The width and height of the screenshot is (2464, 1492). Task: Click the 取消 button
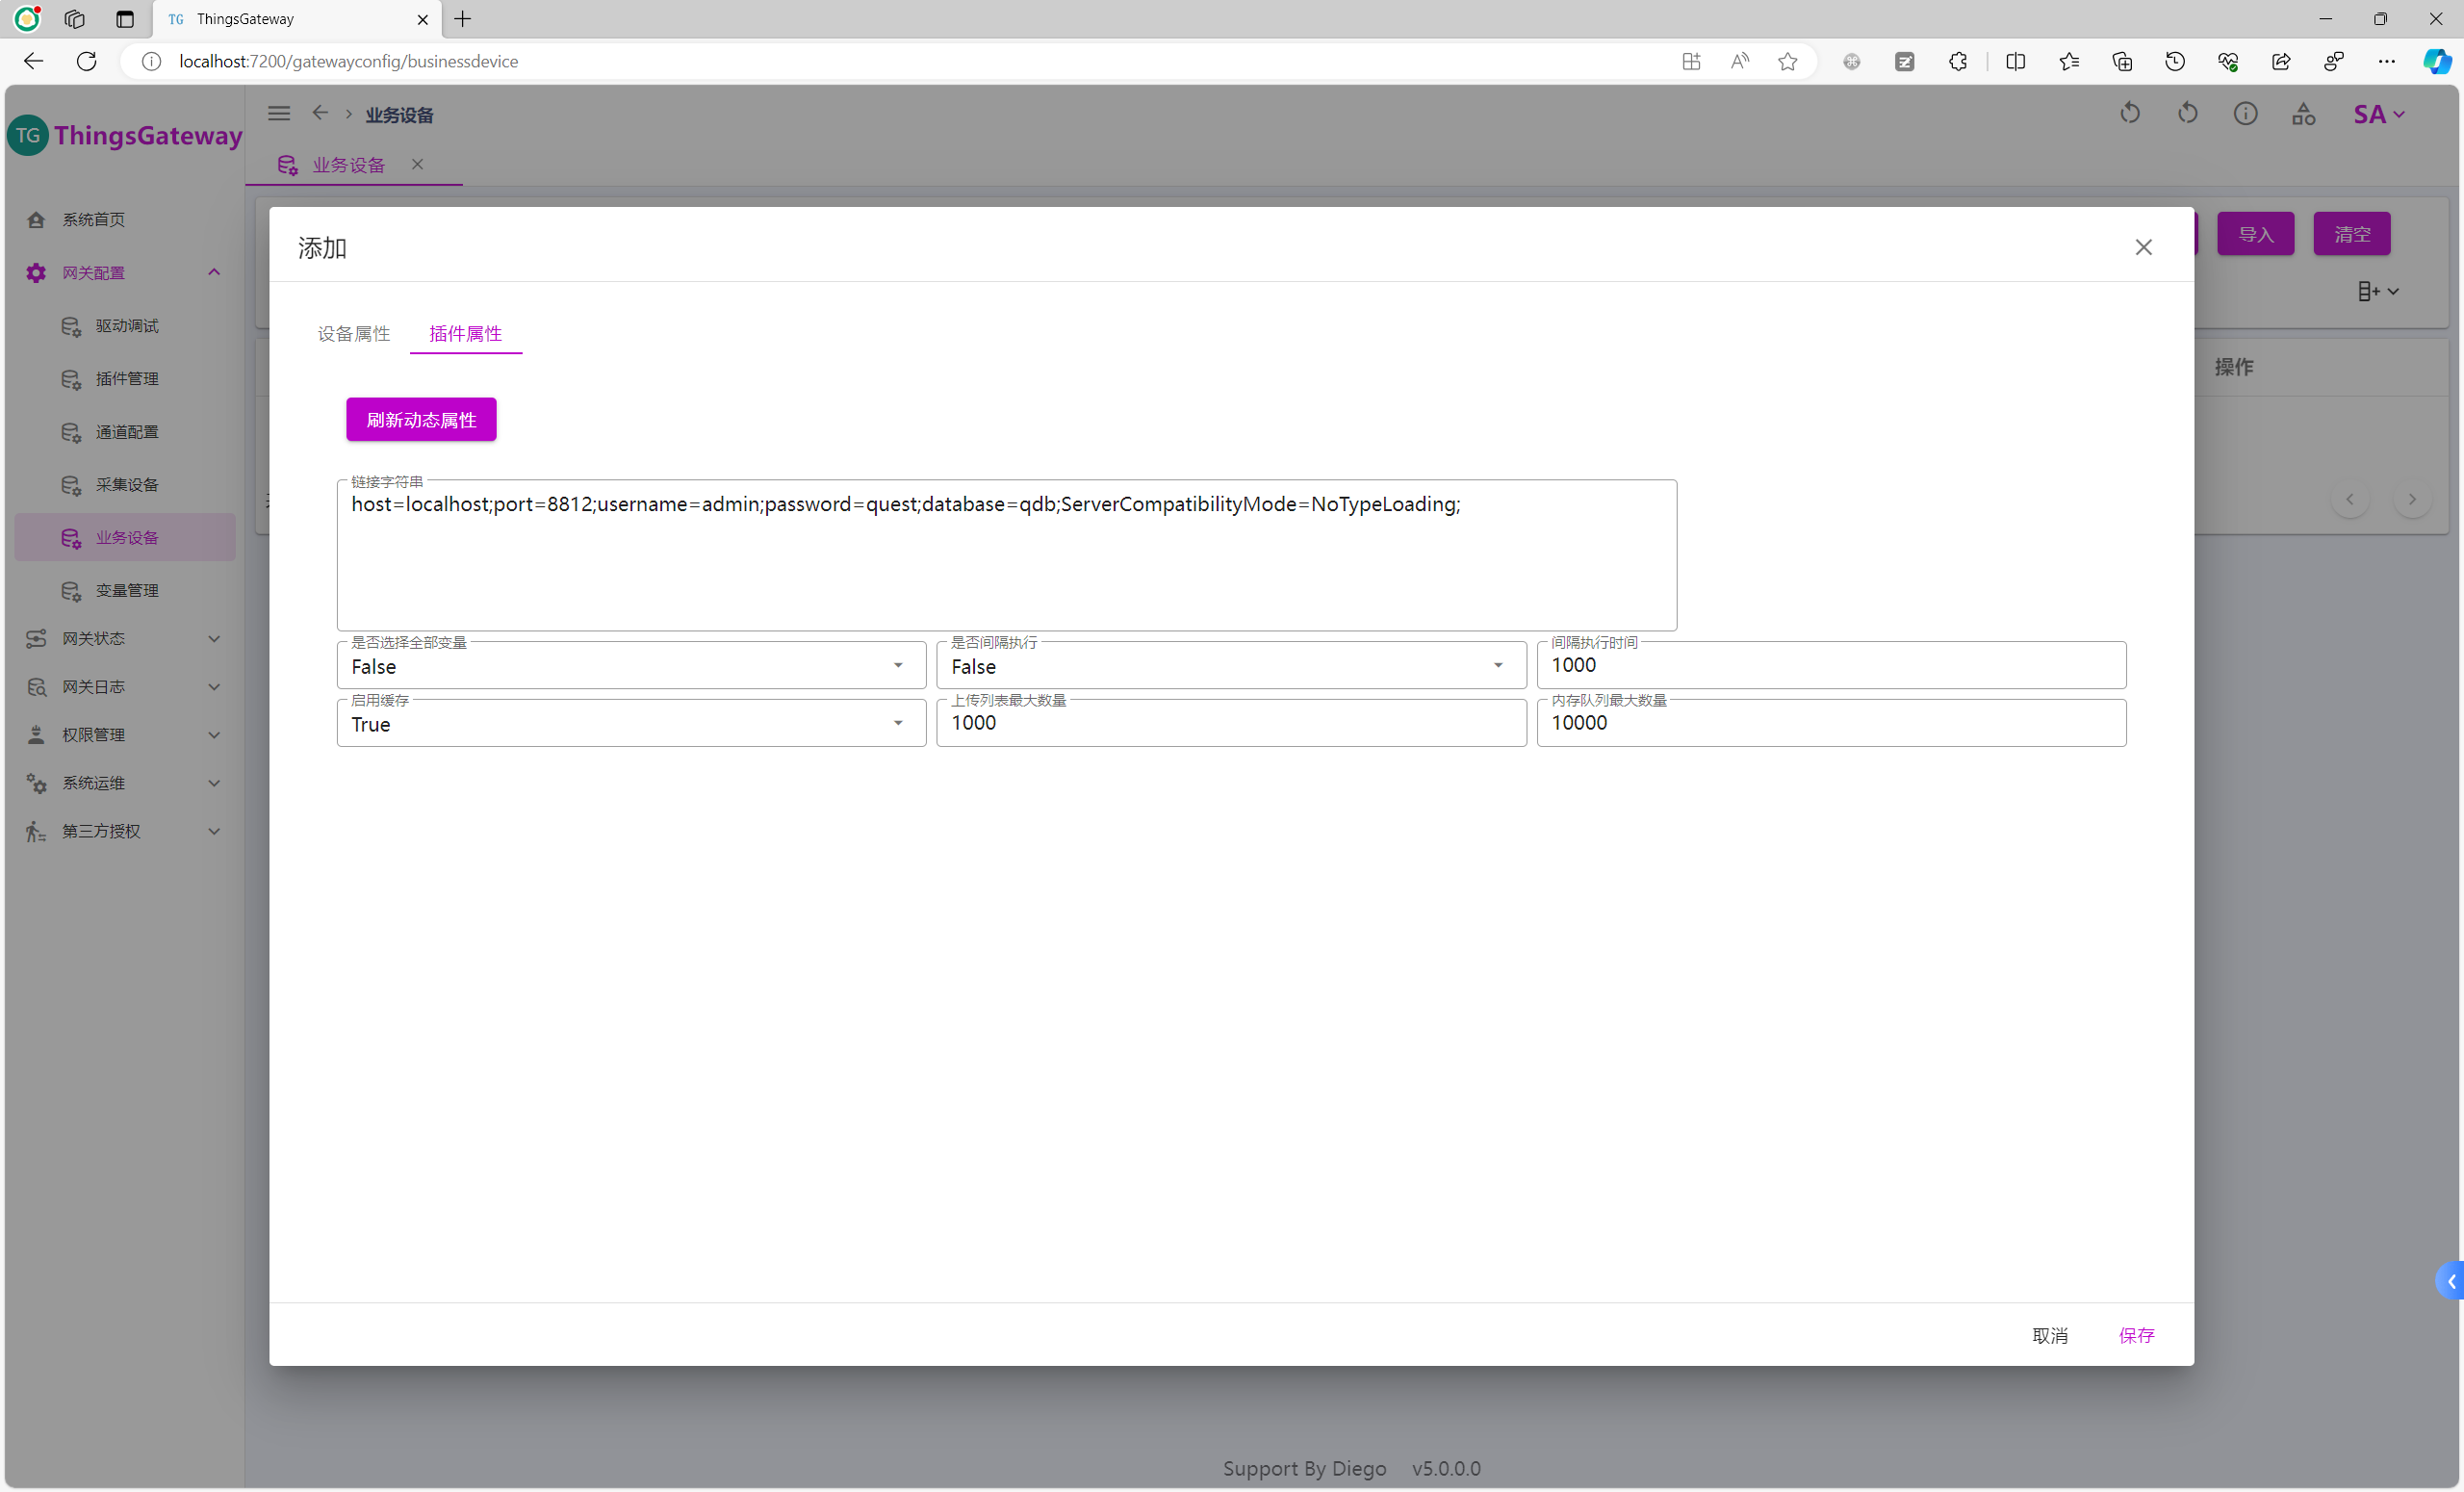(2049, 1335)
